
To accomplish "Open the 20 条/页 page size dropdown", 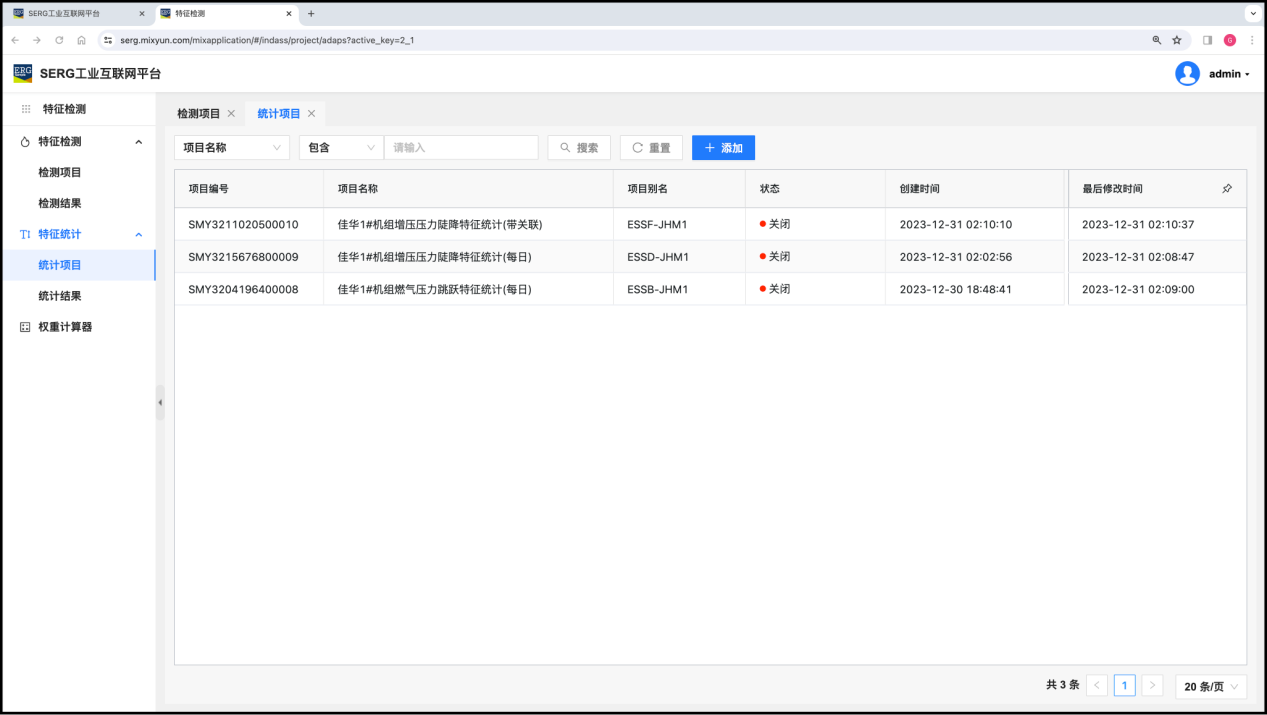I will click(1210, 686).
